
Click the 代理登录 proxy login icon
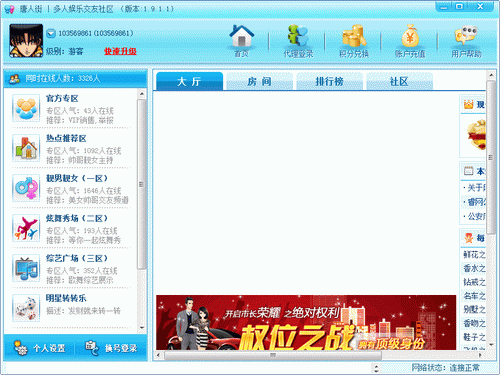coord(298,36)
